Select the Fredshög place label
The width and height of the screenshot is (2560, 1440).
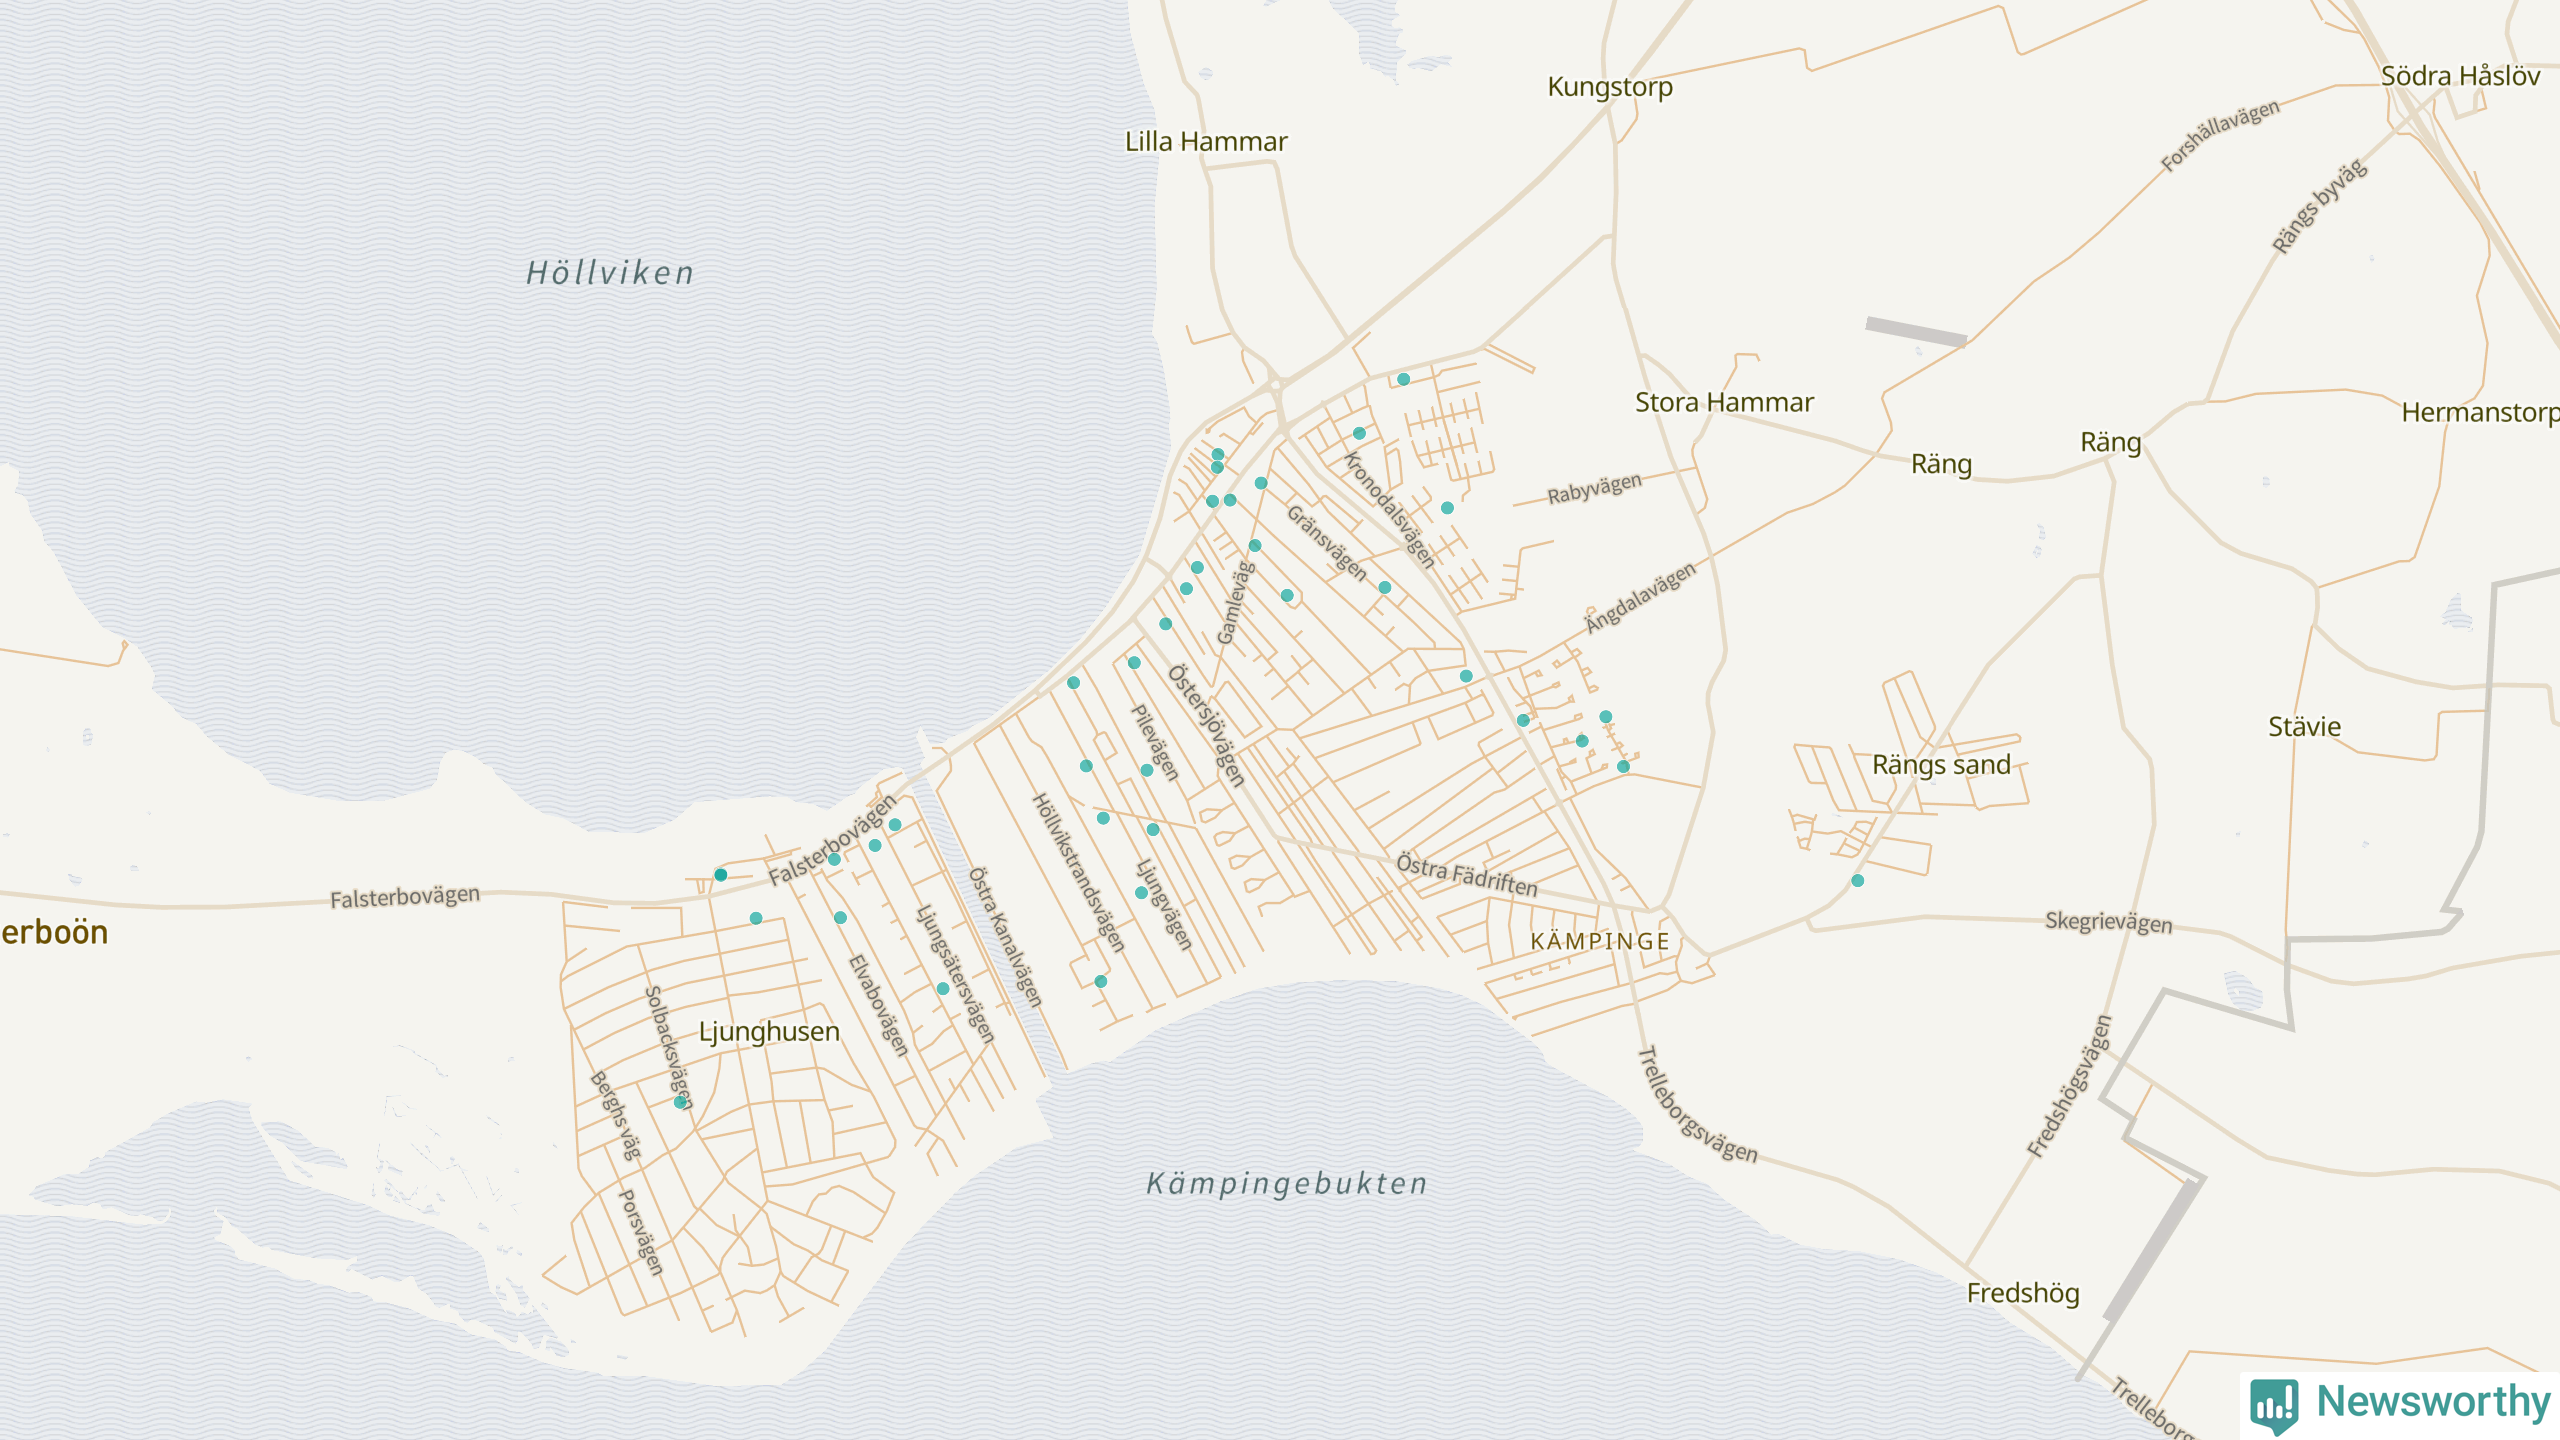tap(2023, 1293)
